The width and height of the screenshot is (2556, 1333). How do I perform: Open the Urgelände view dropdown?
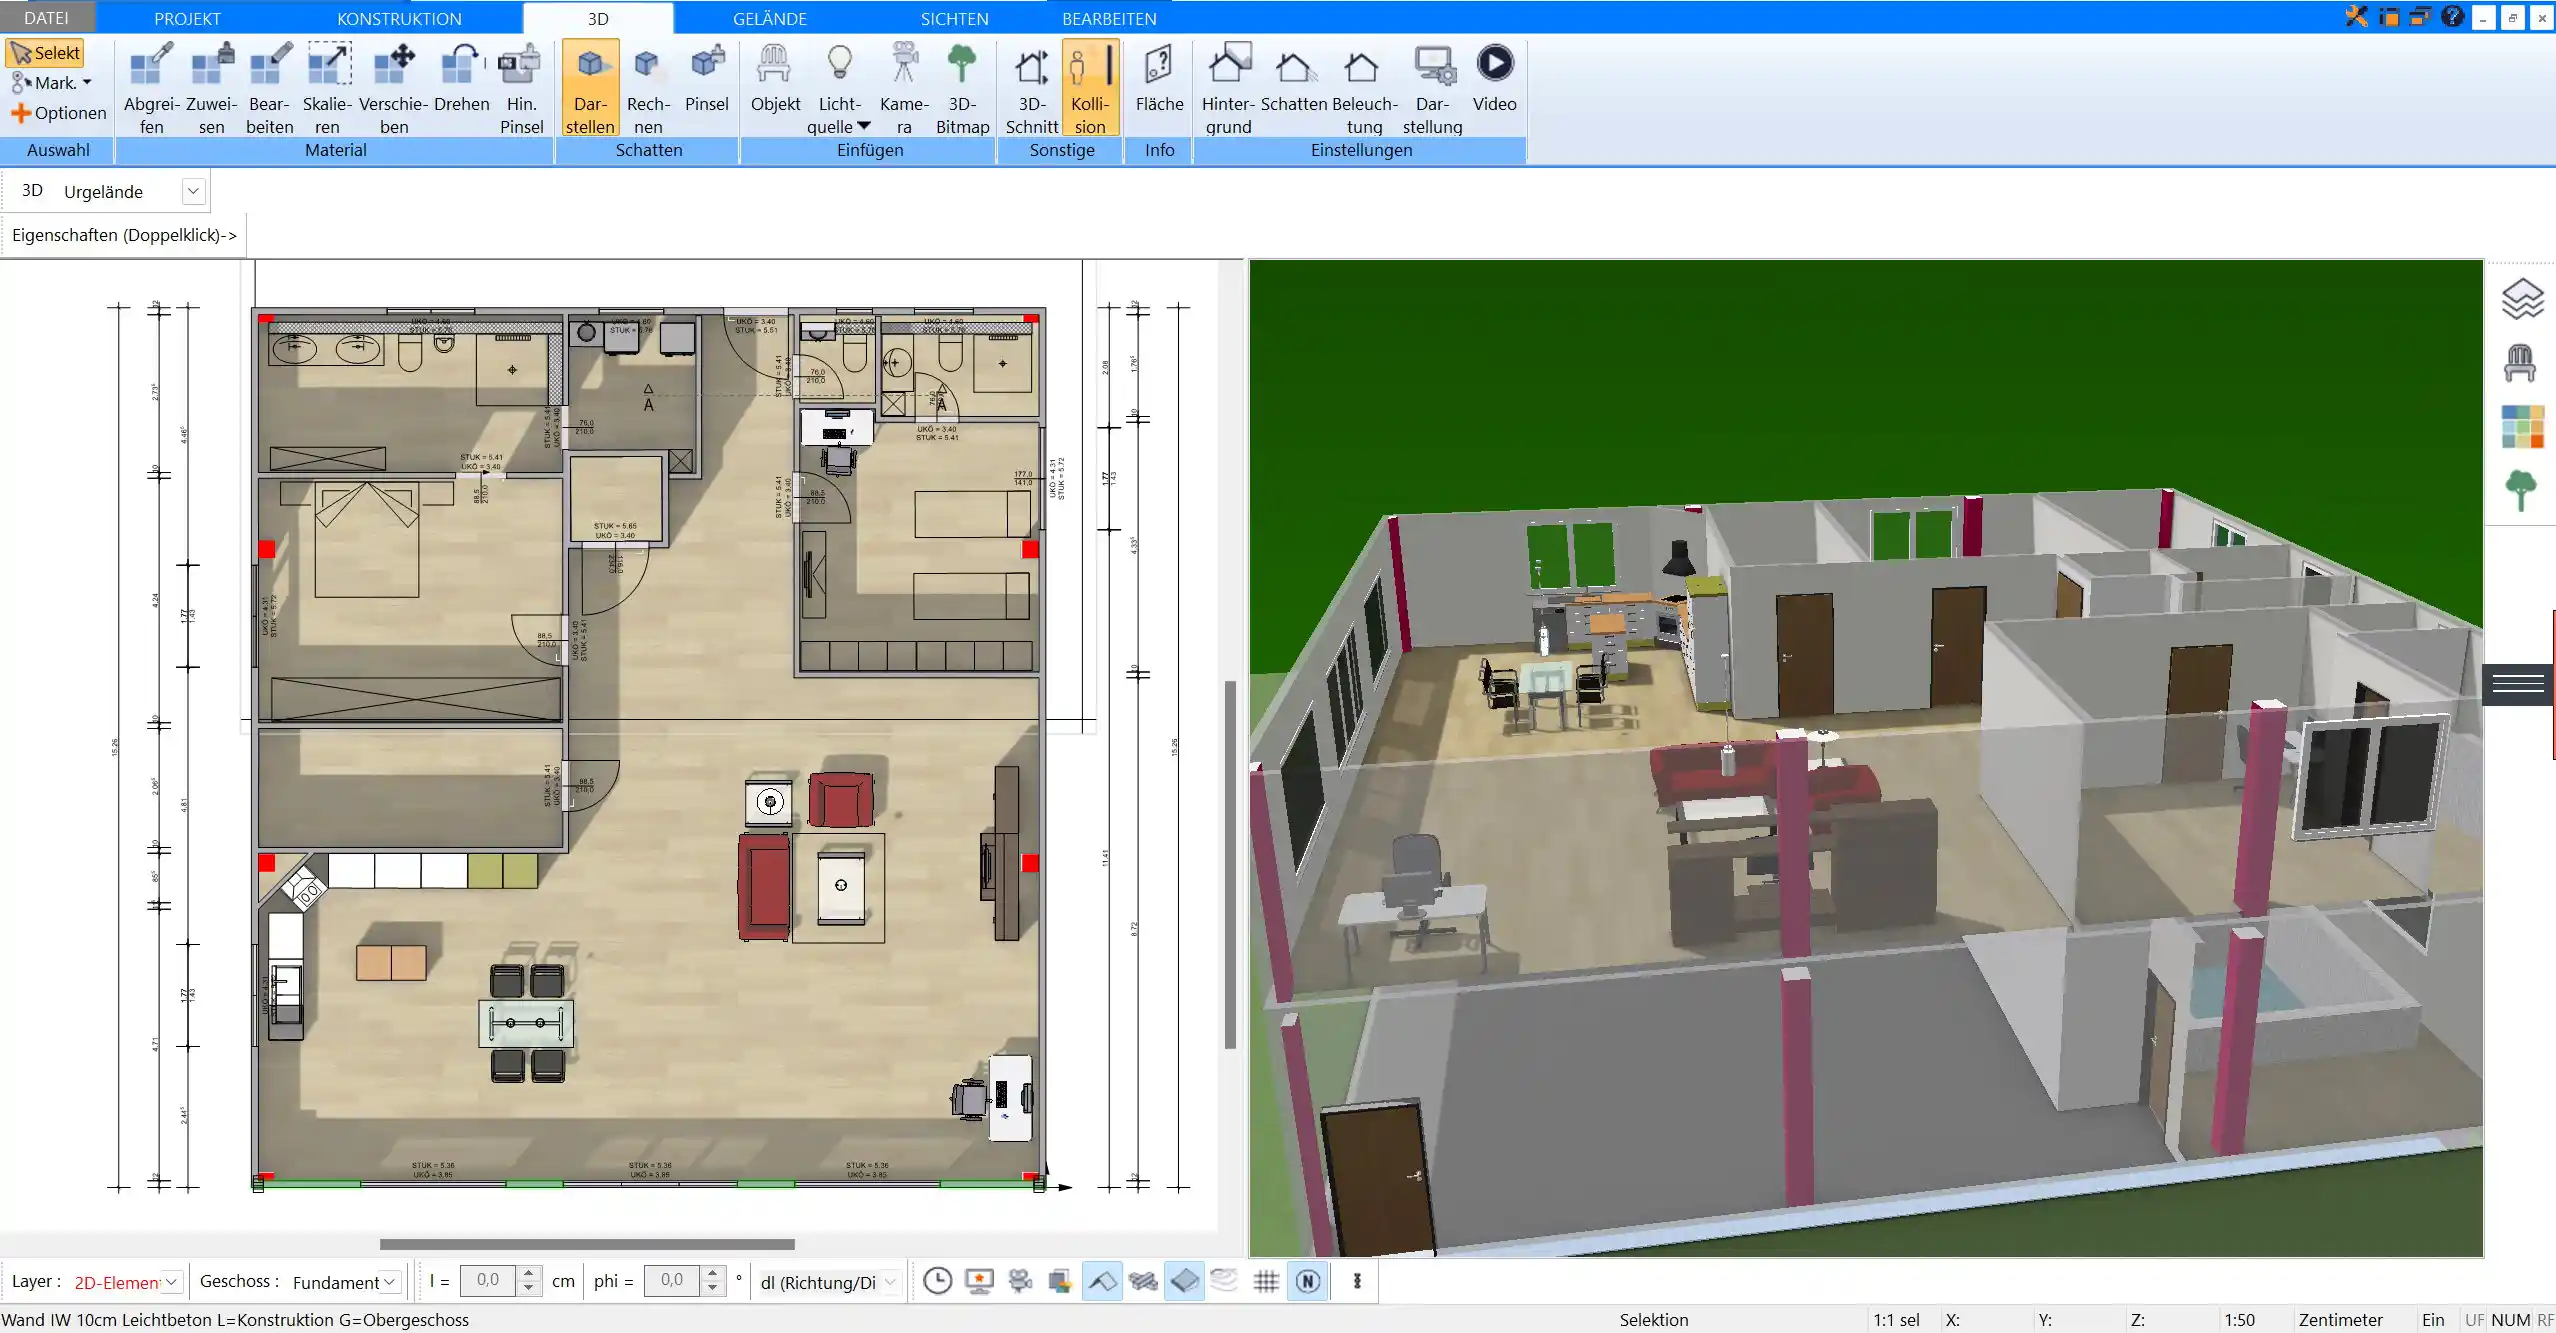pyautogui.click(x=193, y=191)
